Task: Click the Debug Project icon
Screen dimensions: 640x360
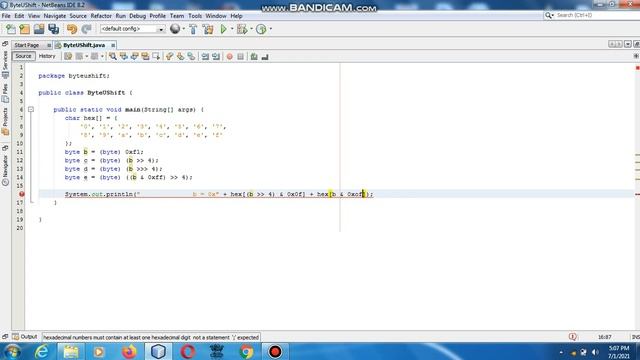Action: [x=242, y=29]
